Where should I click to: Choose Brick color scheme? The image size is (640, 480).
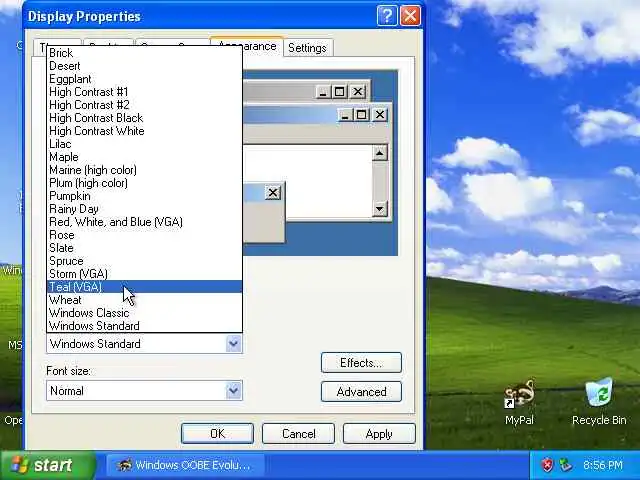point(144,53)
